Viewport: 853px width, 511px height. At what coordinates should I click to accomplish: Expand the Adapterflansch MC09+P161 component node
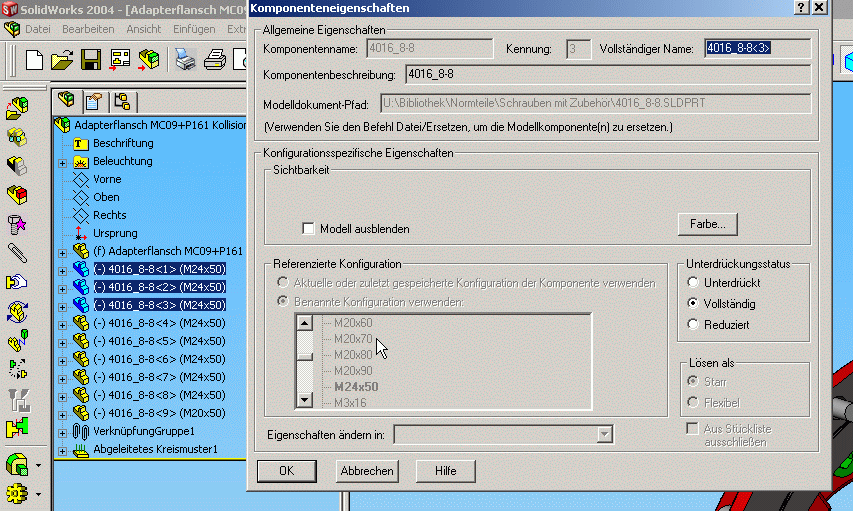tap(63, 253)
